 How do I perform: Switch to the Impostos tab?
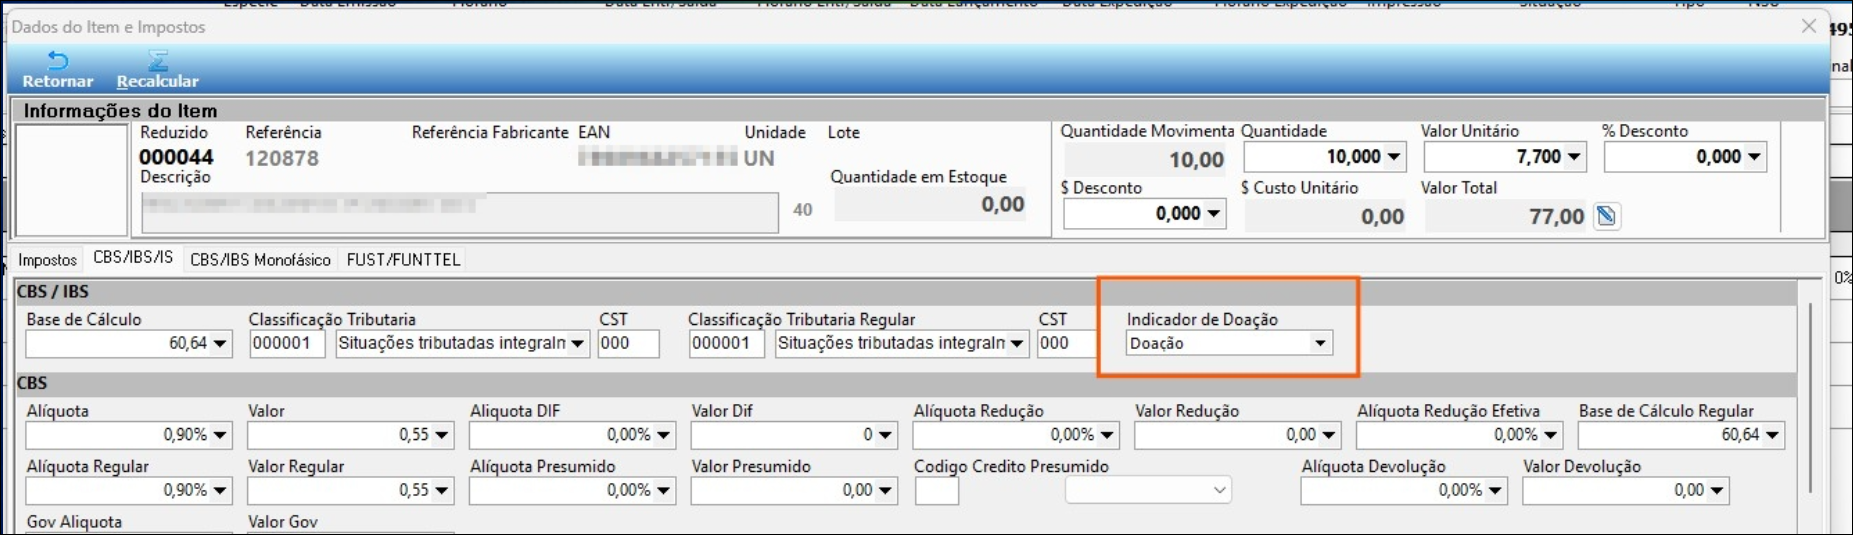click(x=47, y=260)
